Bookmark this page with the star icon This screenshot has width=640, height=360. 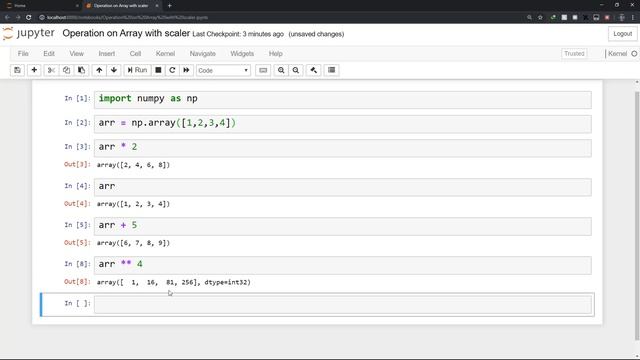tap(540, 18)
